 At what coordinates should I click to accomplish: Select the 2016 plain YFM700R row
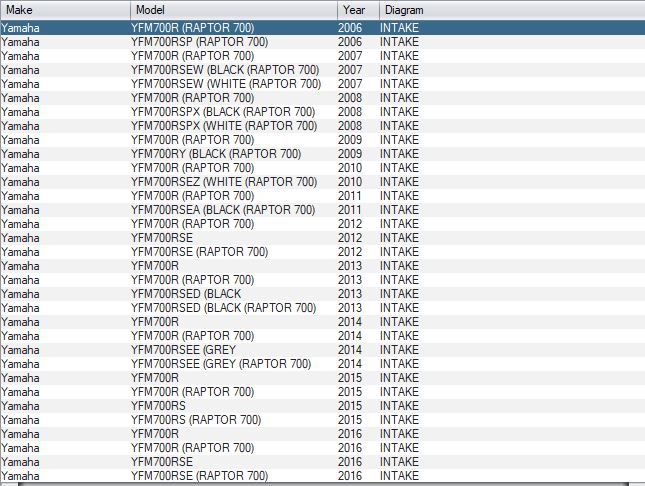point(322,433)
